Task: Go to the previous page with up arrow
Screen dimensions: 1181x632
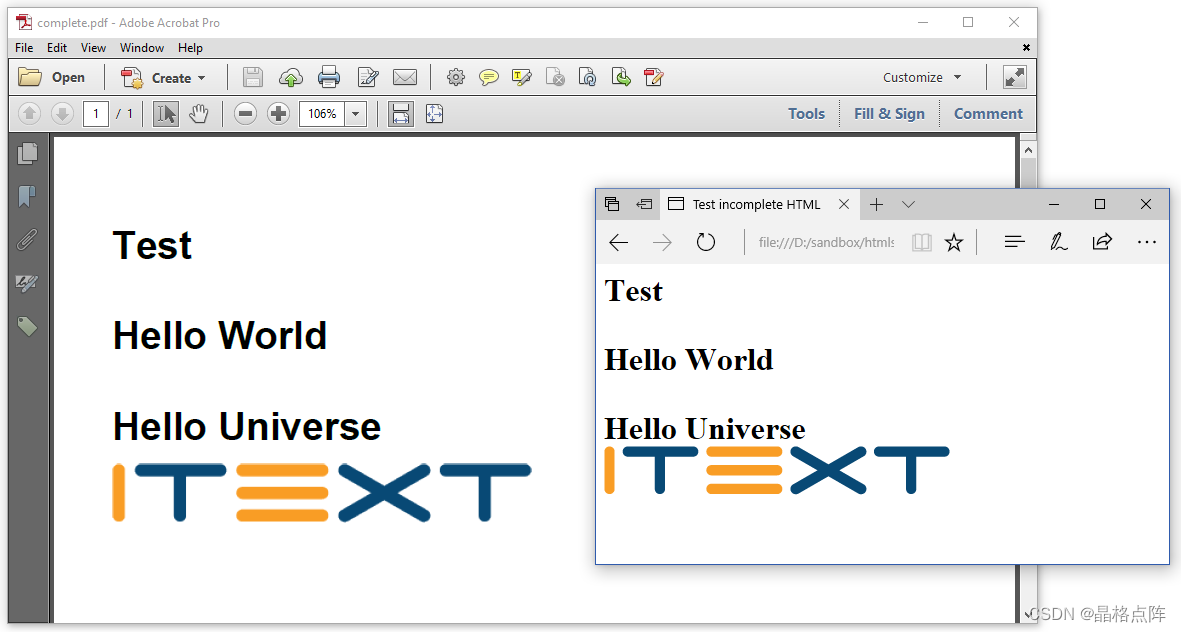Action: click(29, 114)
